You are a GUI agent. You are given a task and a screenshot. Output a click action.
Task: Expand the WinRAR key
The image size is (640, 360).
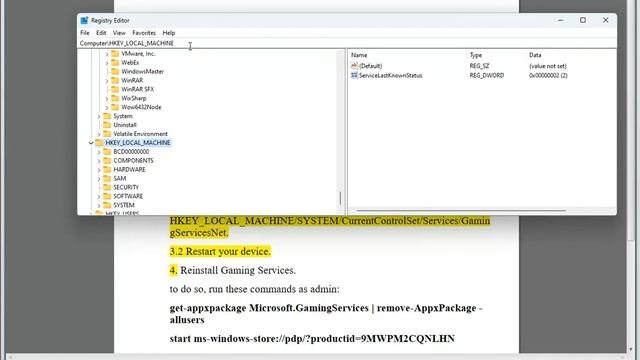pos(107,81)
